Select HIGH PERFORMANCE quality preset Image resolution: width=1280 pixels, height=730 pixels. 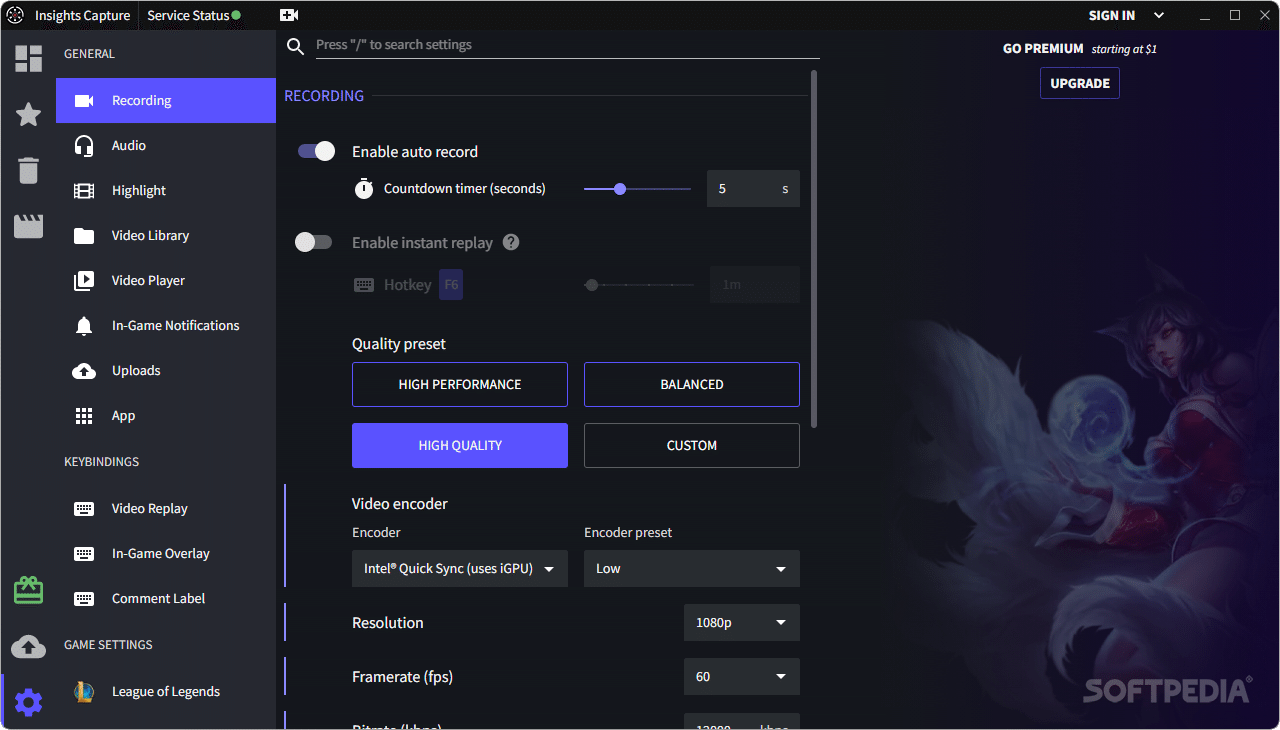coord(460,384)
